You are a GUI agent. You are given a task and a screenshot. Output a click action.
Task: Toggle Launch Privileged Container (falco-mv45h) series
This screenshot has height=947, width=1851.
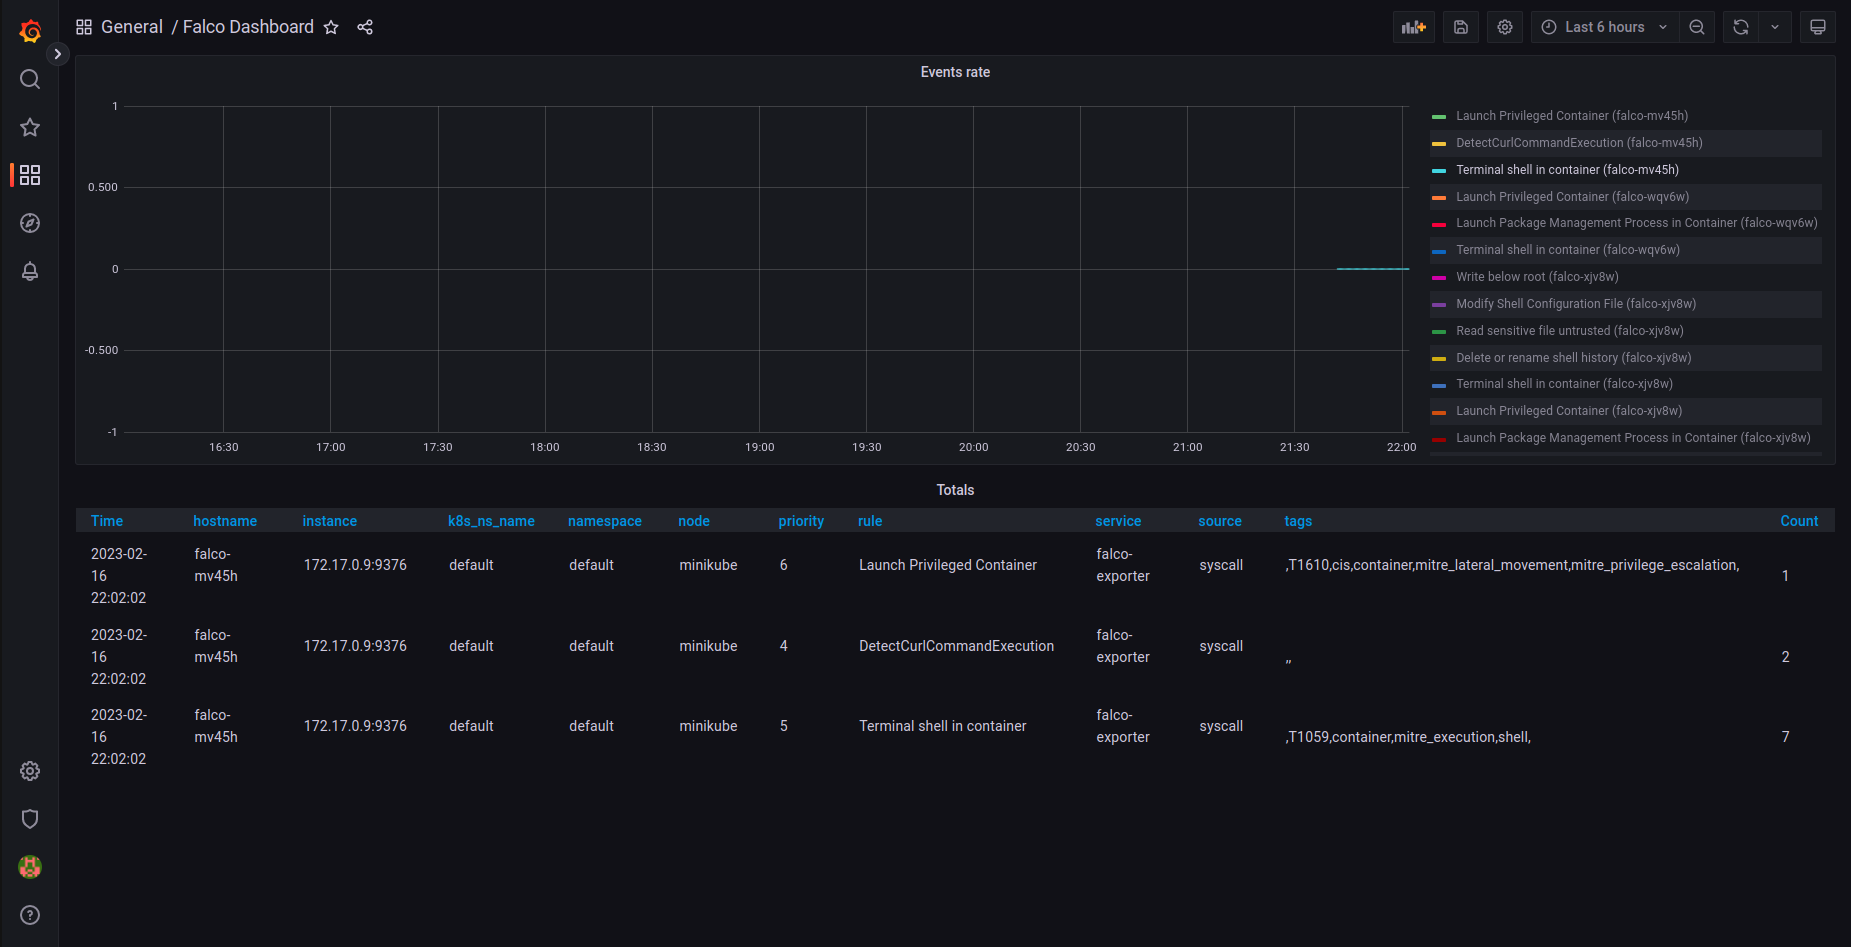point(1572,116)
